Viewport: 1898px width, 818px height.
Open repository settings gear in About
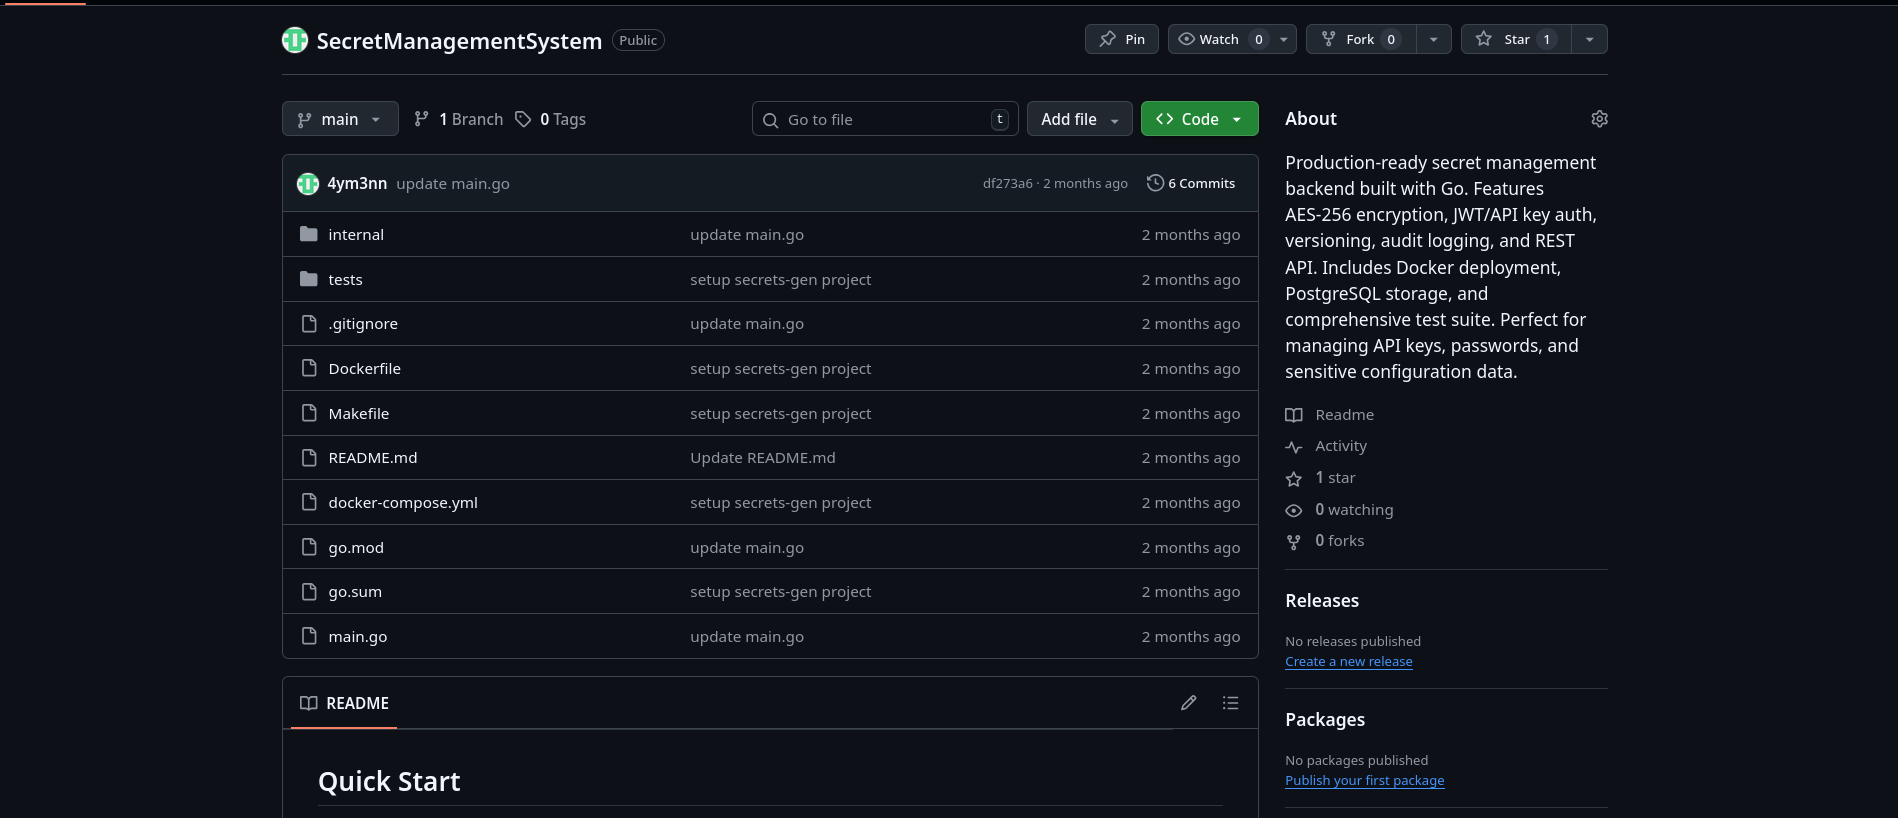tap(1599, 119)
